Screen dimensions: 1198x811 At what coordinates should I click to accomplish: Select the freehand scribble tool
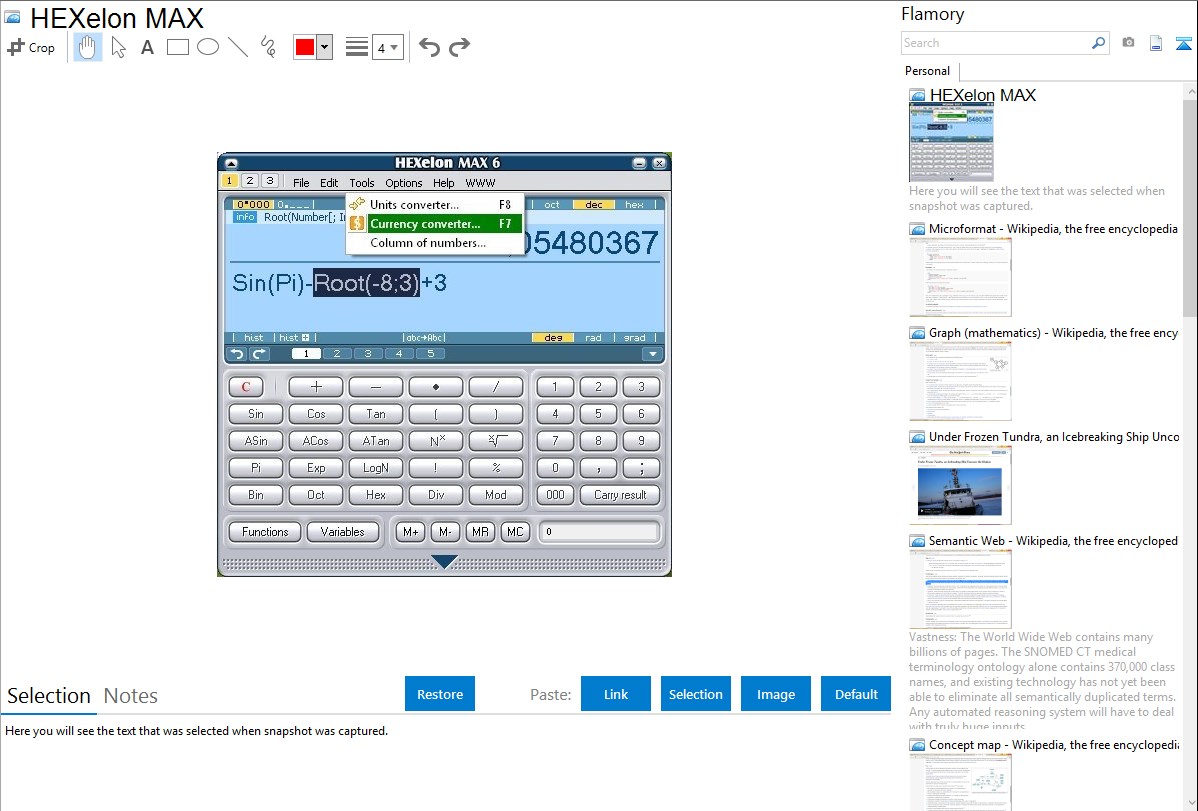(268, 47)
